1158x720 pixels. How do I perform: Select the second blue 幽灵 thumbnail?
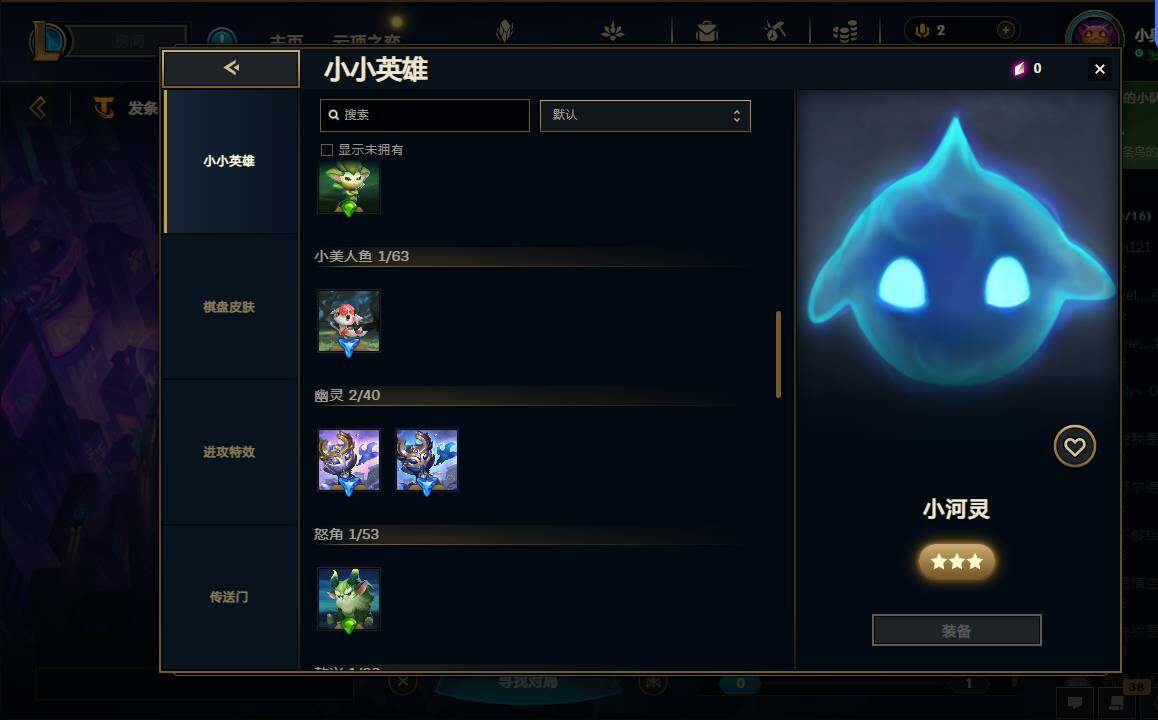pos(426,460)
